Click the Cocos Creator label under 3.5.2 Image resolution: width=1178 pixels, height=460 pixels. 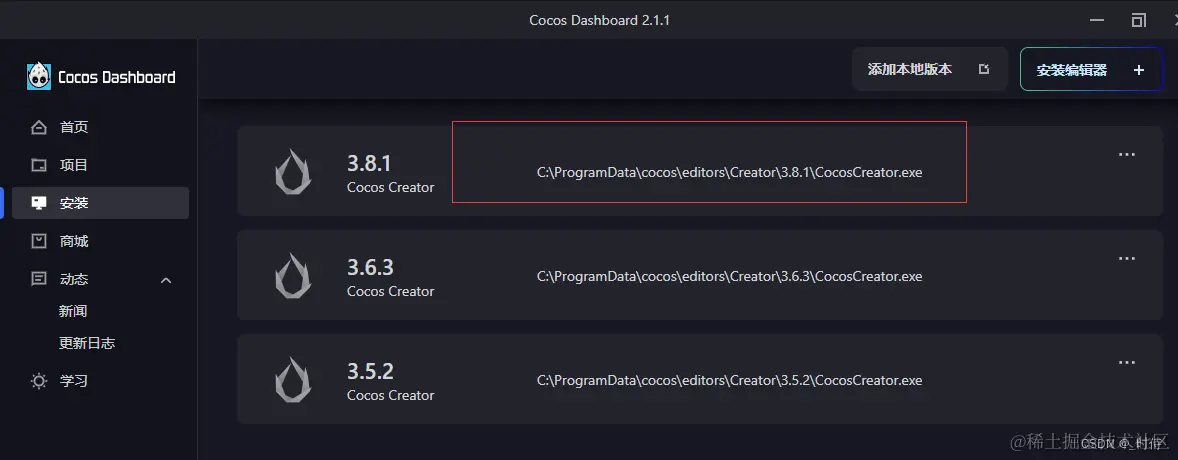(x=391, y=395)
